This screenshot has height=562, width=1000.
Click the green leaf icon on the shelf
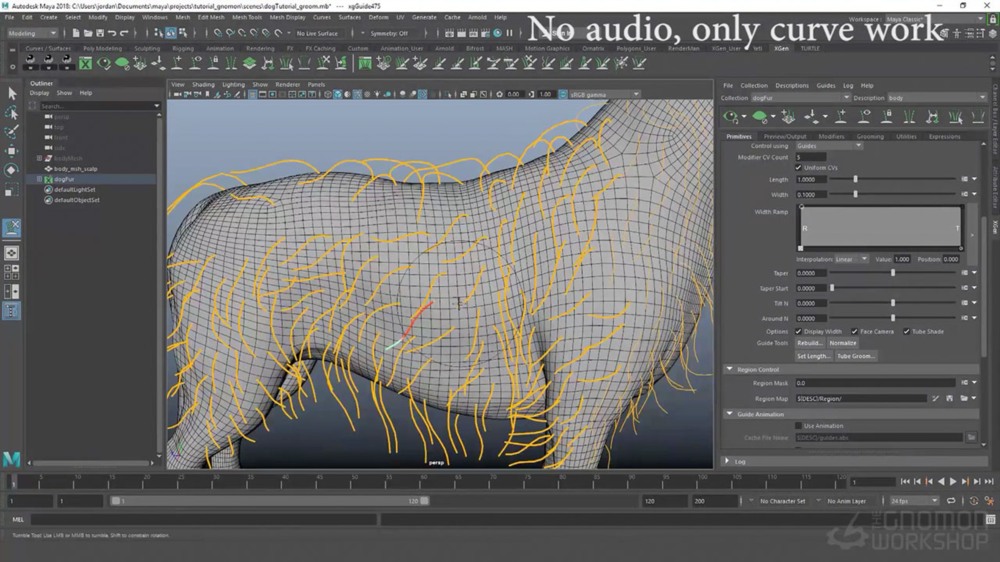click(x=122, y=63)
